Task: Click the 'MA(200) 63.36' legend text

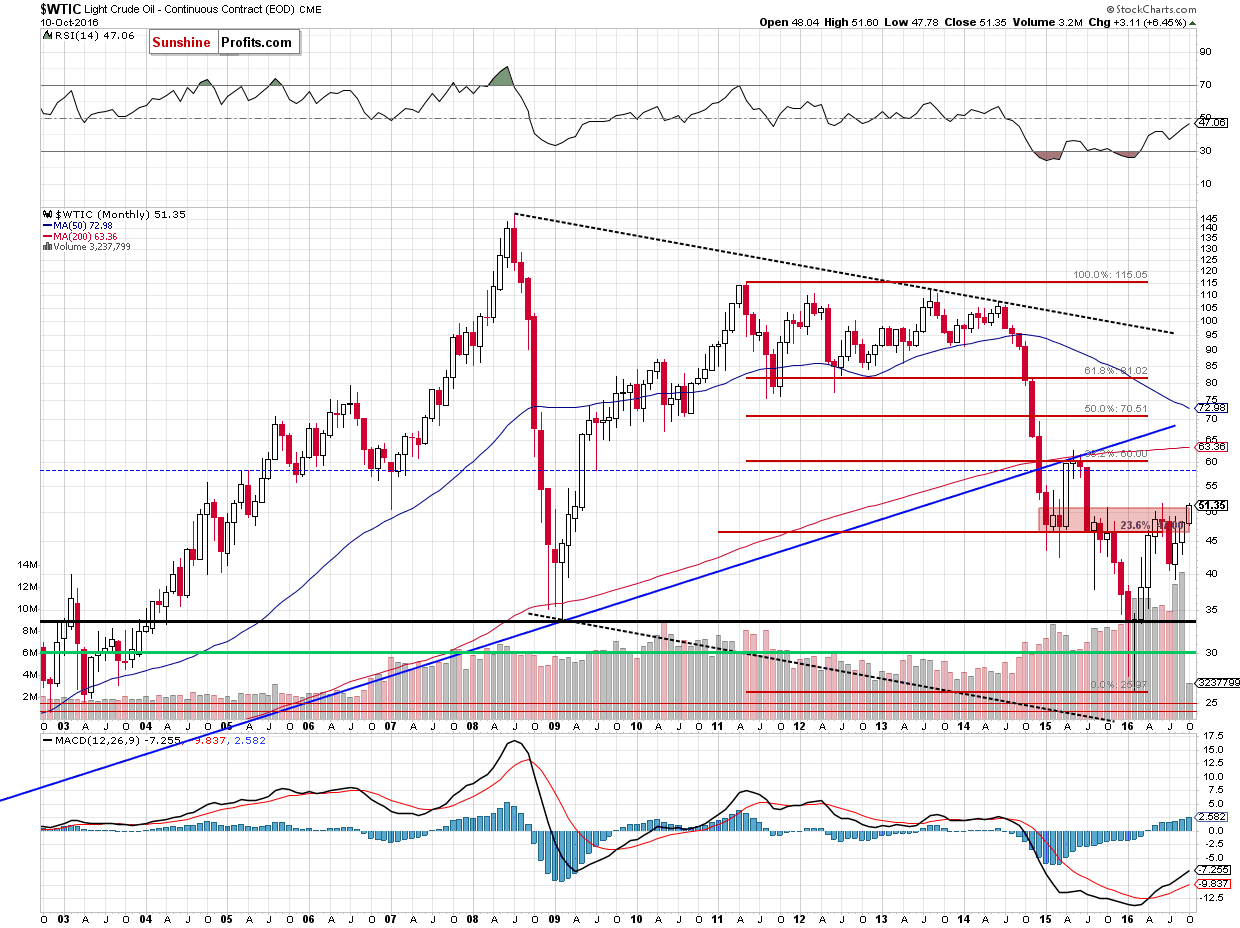Action: (83, 236)
